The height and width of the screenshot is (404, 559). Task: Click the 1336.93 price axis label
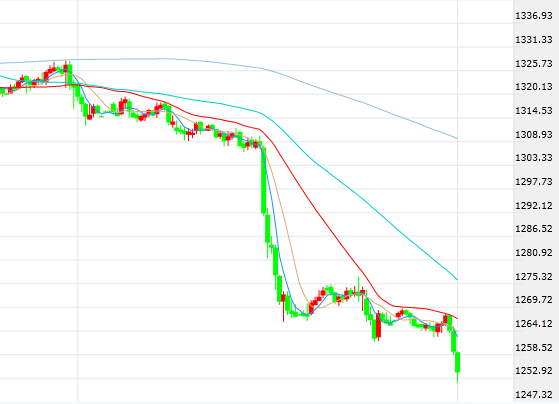click(x=534, y=16)
